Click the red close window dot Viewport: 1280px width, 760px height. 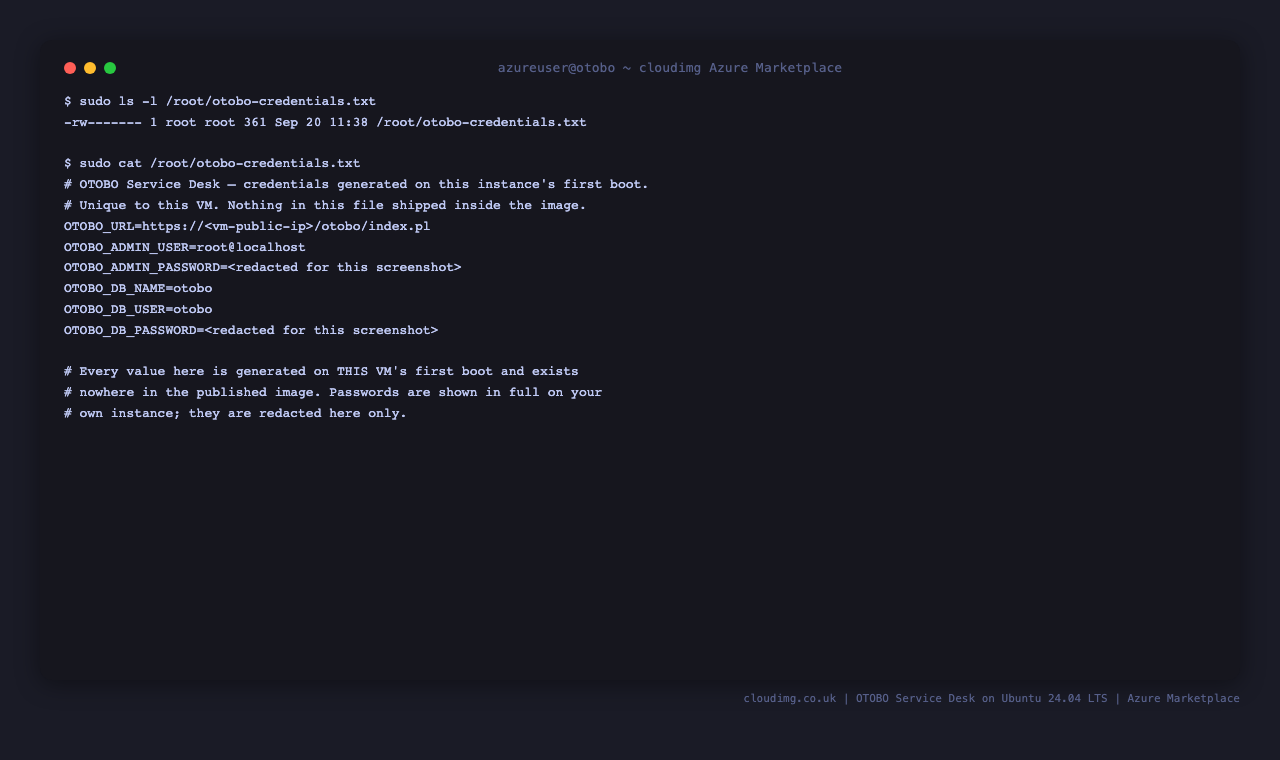click(x=70, y=68)
